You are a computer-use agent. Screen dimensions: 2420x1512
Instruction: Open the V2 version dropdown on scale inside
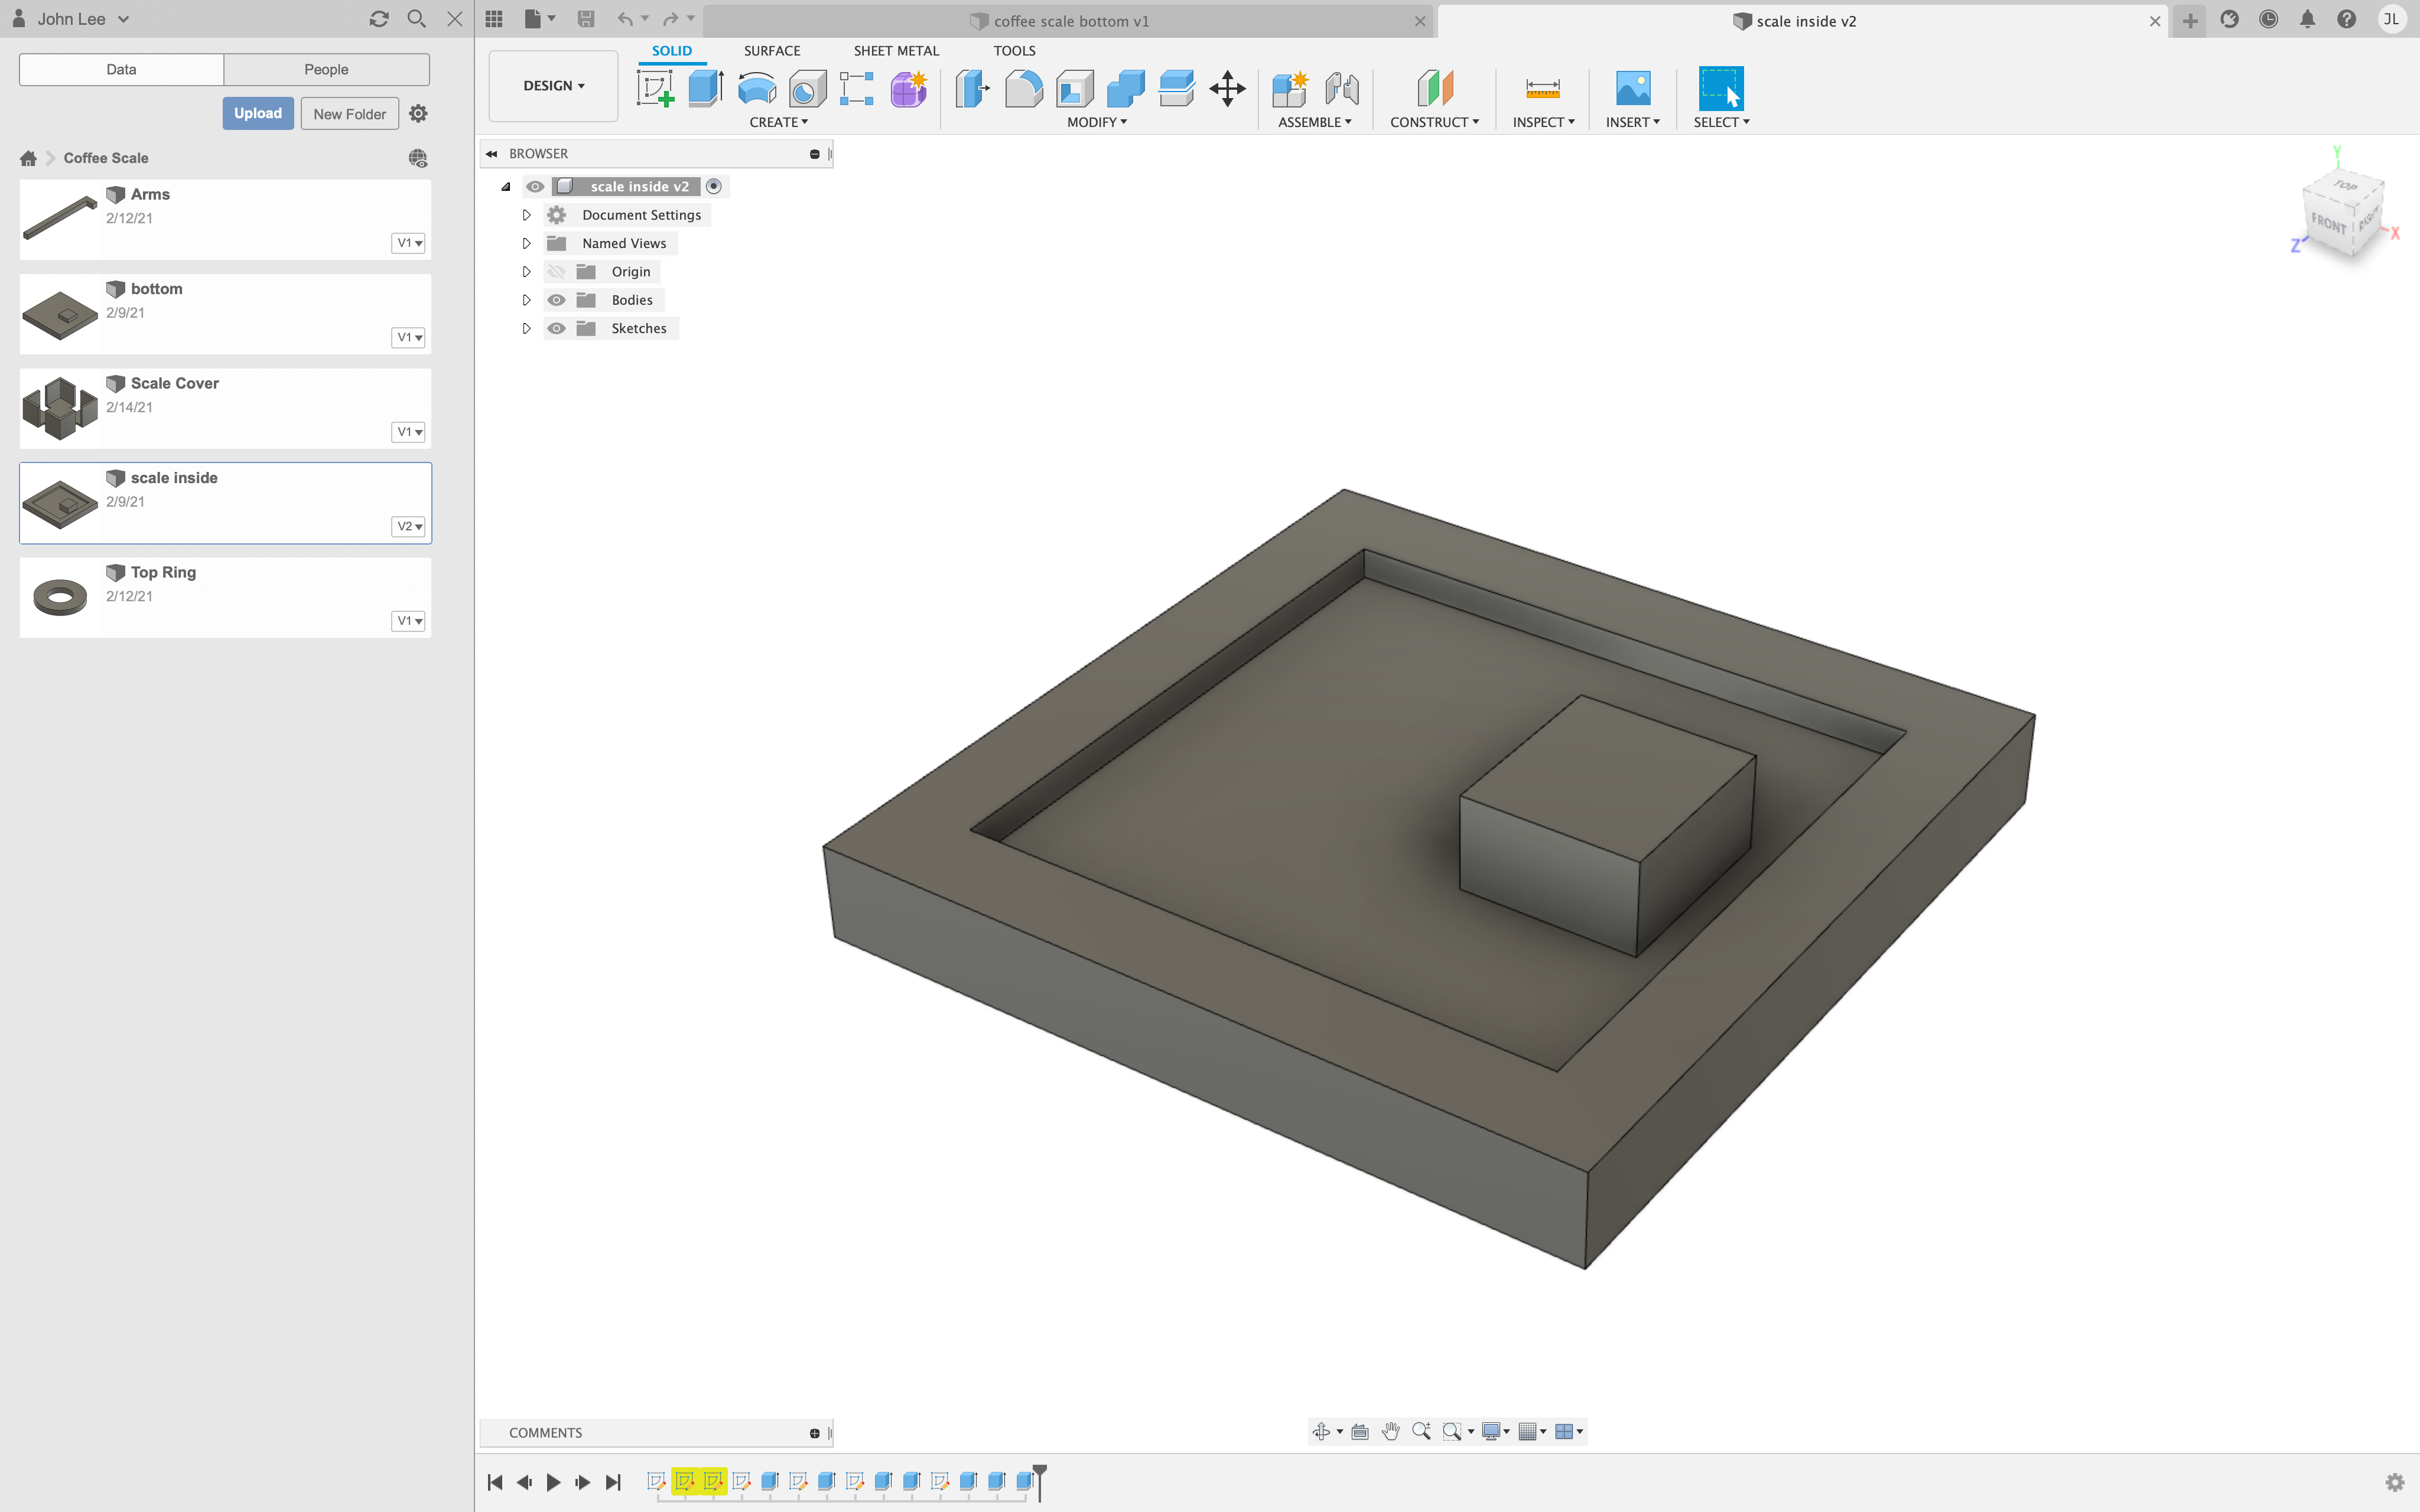pyautogui.click(x=408, y=526)
